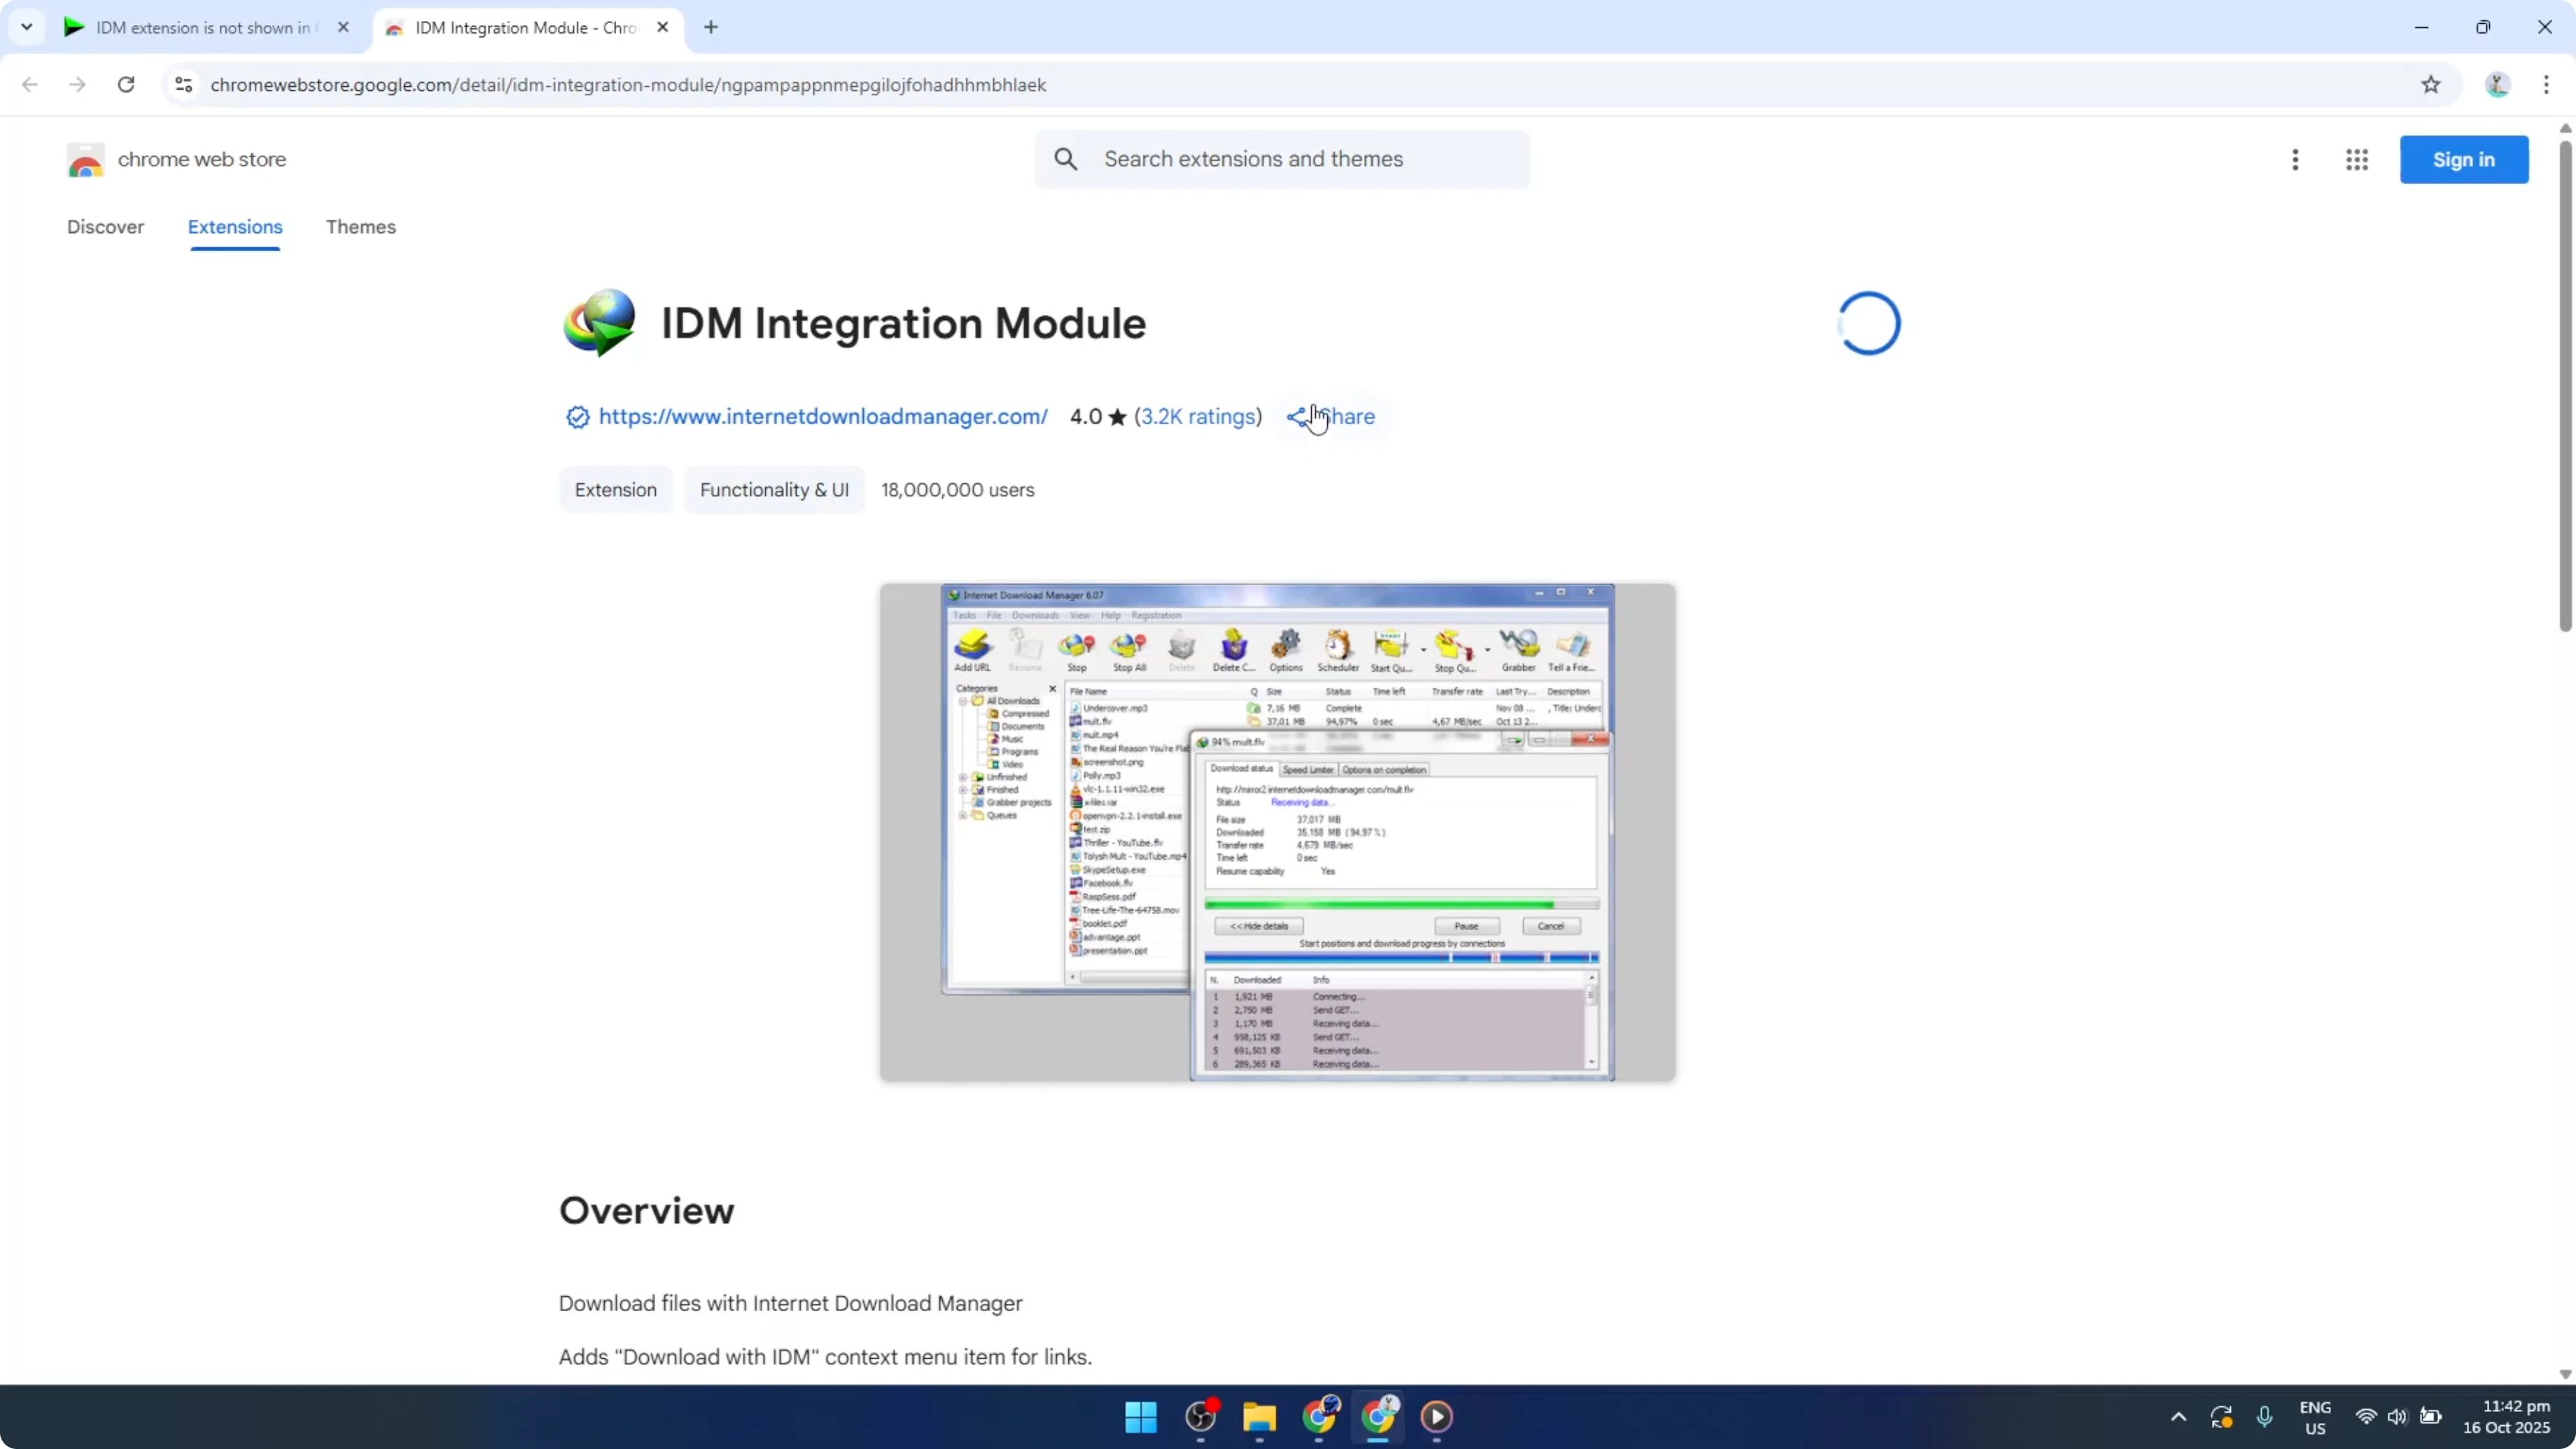Open the Chrome profile avatar
Viewport: 2576px width, 1449px height.
(2497, 85)
